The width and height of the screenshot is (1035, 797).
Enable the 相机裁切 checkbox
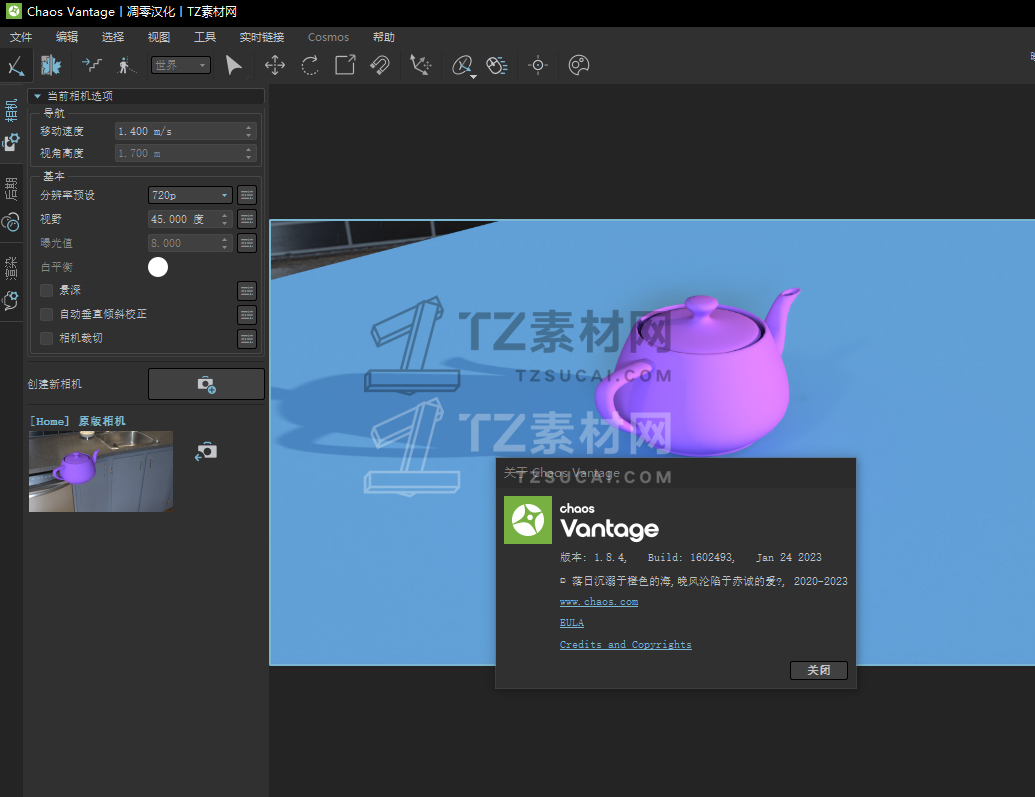46,339
